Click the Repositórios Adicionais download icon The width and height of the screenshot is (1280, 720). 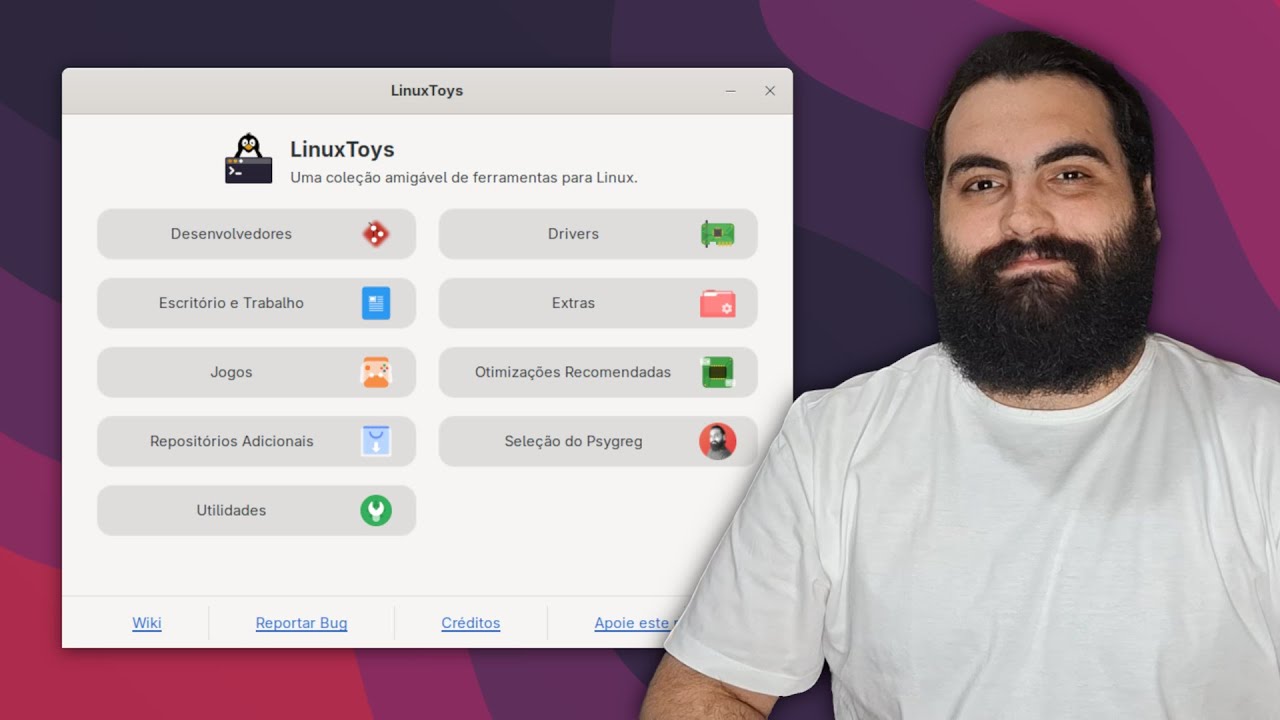point(376,441)
